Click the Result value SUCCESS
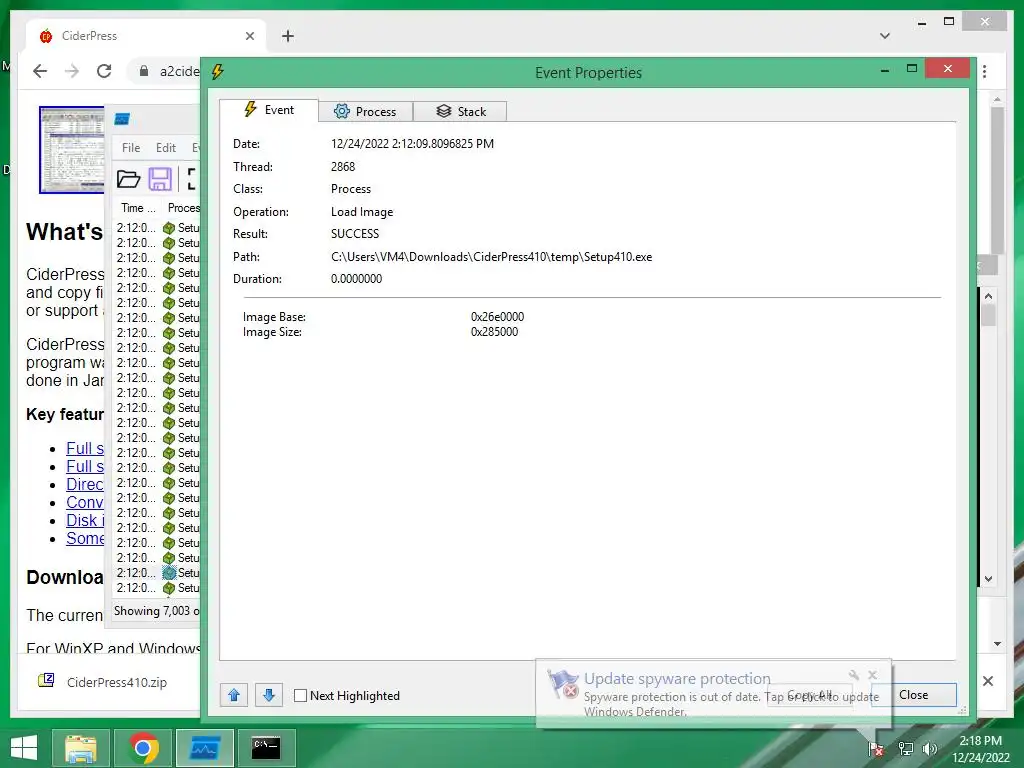Image resolution: width=1024 pixels, height=768 pixels. (x=355, y=234)
